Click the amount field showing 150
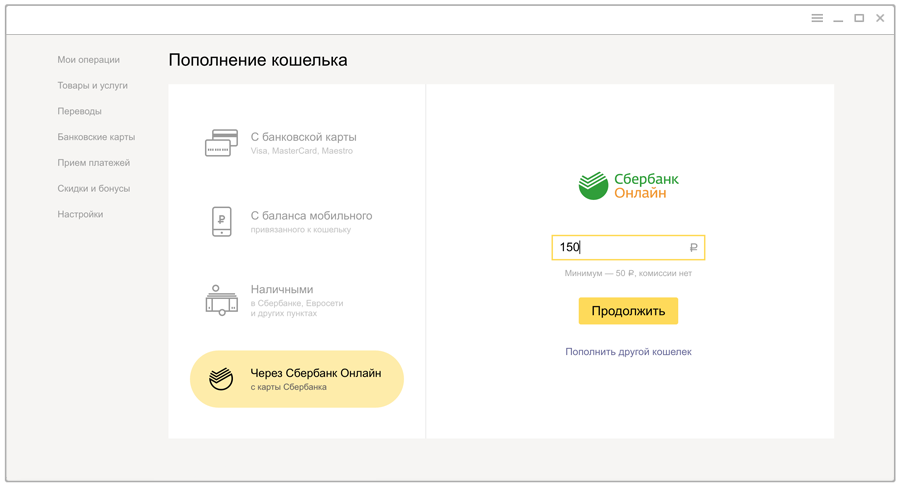Image resolution: width=900 pixels, height=486 pixels. pos(628,247)
